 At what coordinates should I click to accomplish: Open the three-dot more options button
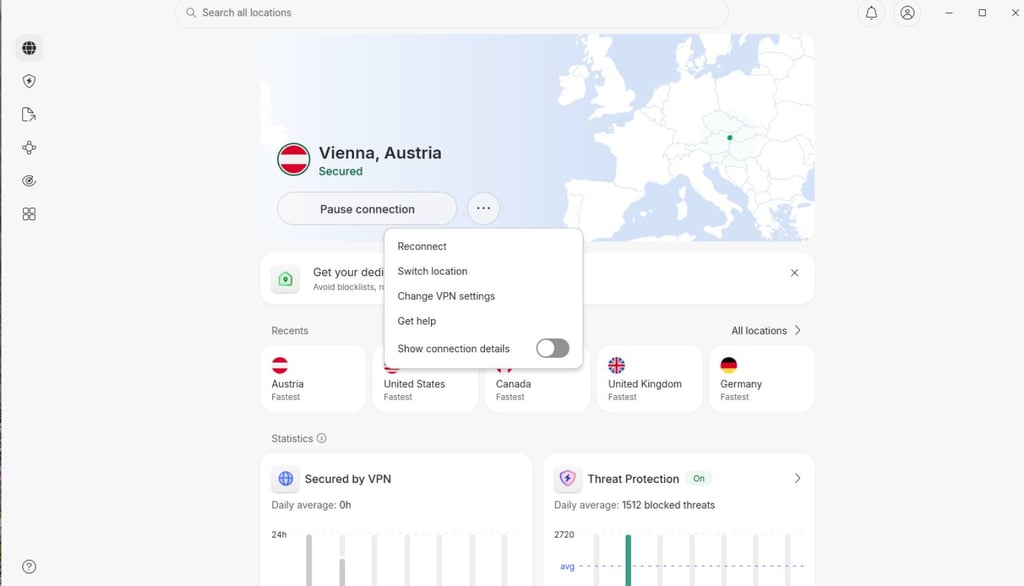pyautogui.click(x=483, y=208)
